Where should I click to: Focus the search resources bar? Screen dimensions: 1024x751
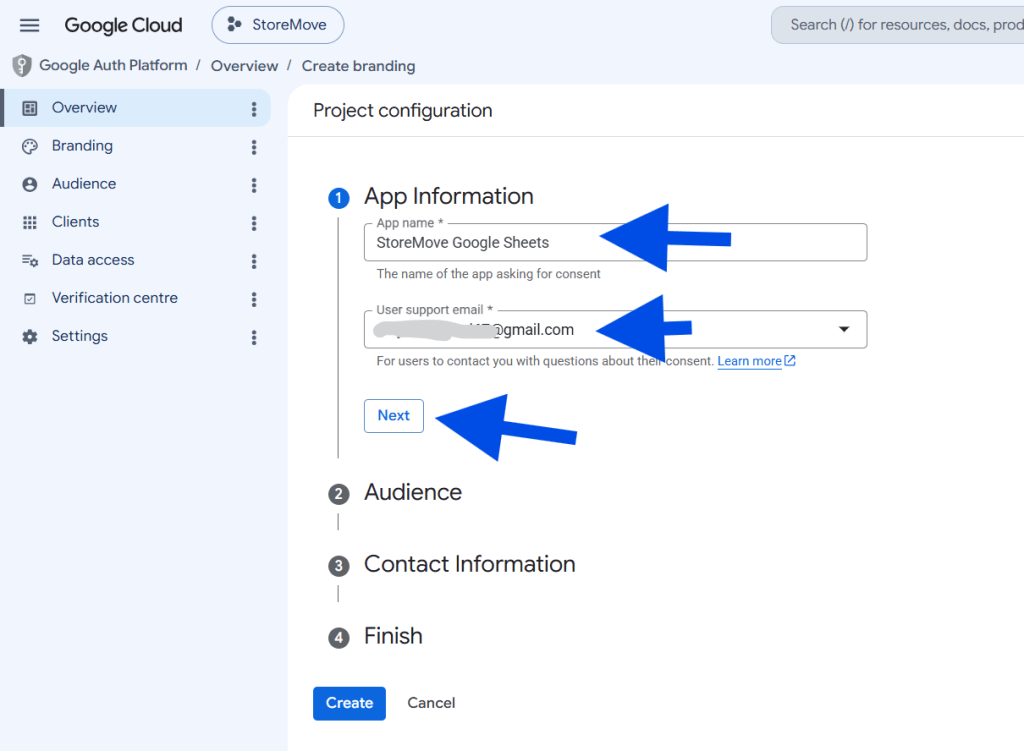pyautogui.click(x=899, y=25)
